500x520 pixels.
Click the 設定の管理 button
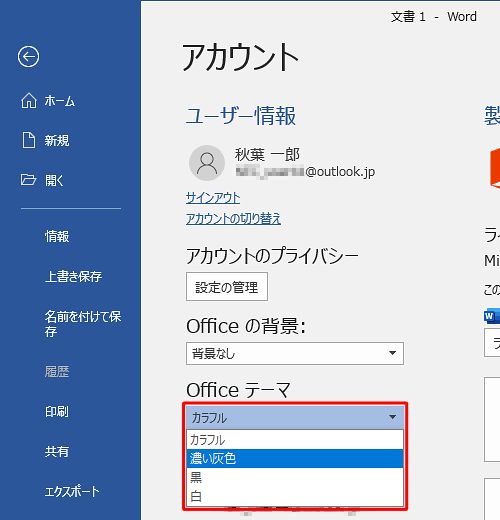coord(227,287)
